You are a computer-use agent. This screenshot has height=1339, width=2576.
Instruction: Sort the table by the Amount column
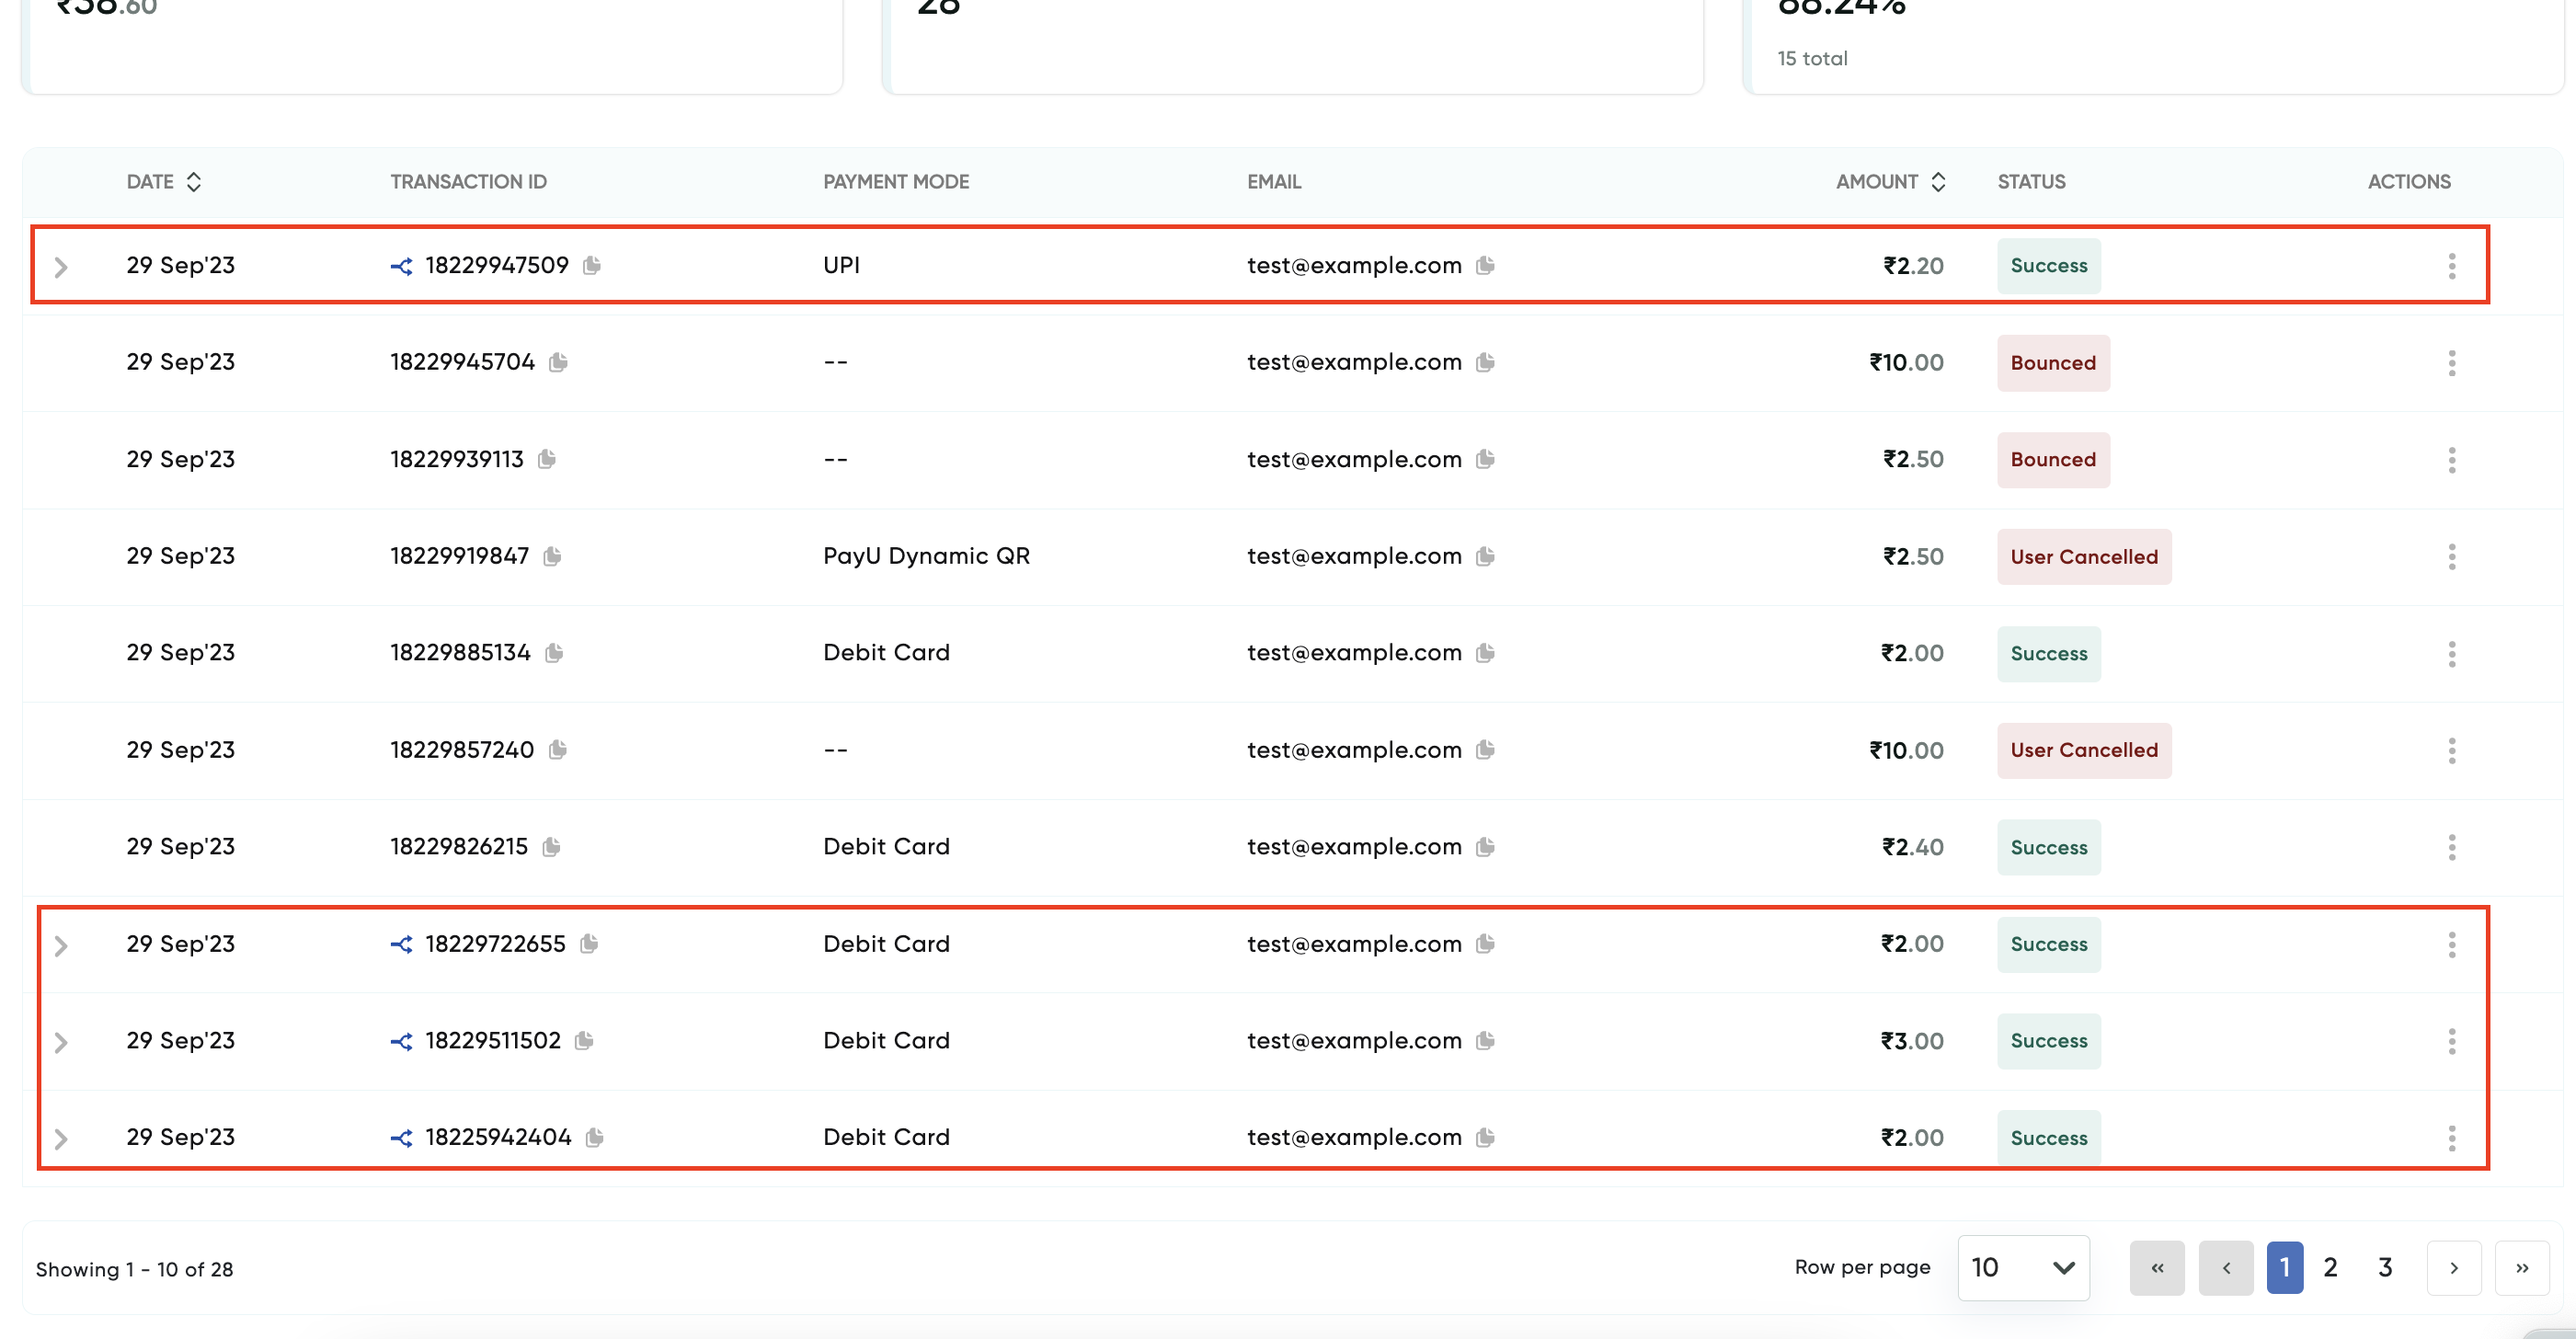pyautogui.click(x=1938, y=182)
